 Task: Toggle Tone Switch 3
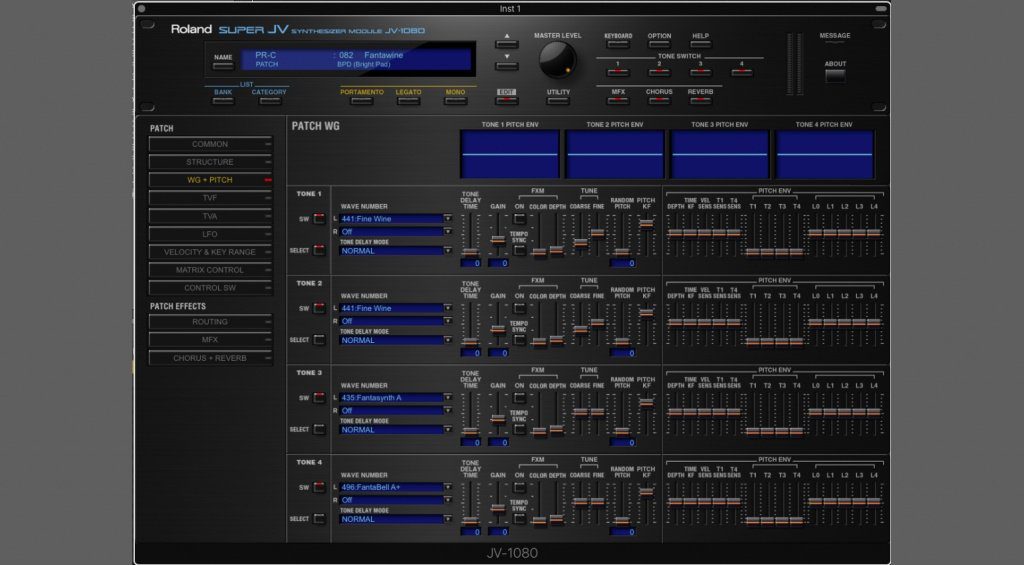(x=700, y=72)
